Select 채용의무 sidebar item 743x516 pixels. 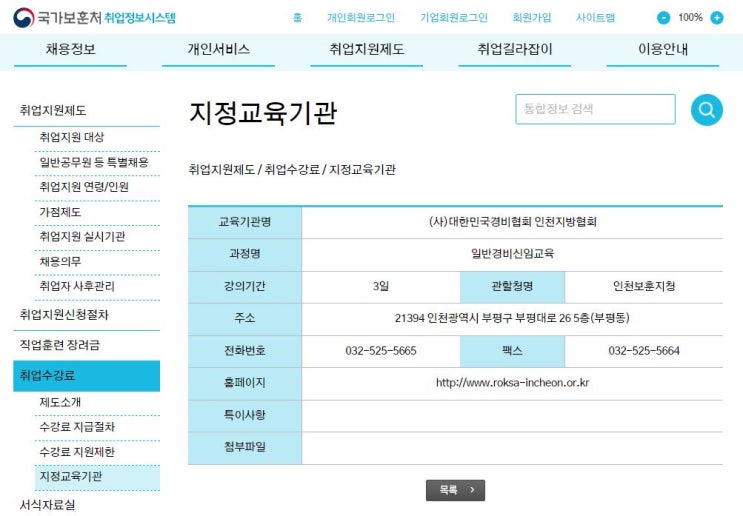60,262
